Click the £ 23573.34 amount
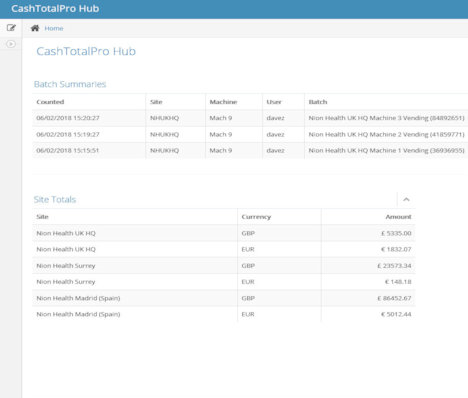468x398 pixels. 394,266
